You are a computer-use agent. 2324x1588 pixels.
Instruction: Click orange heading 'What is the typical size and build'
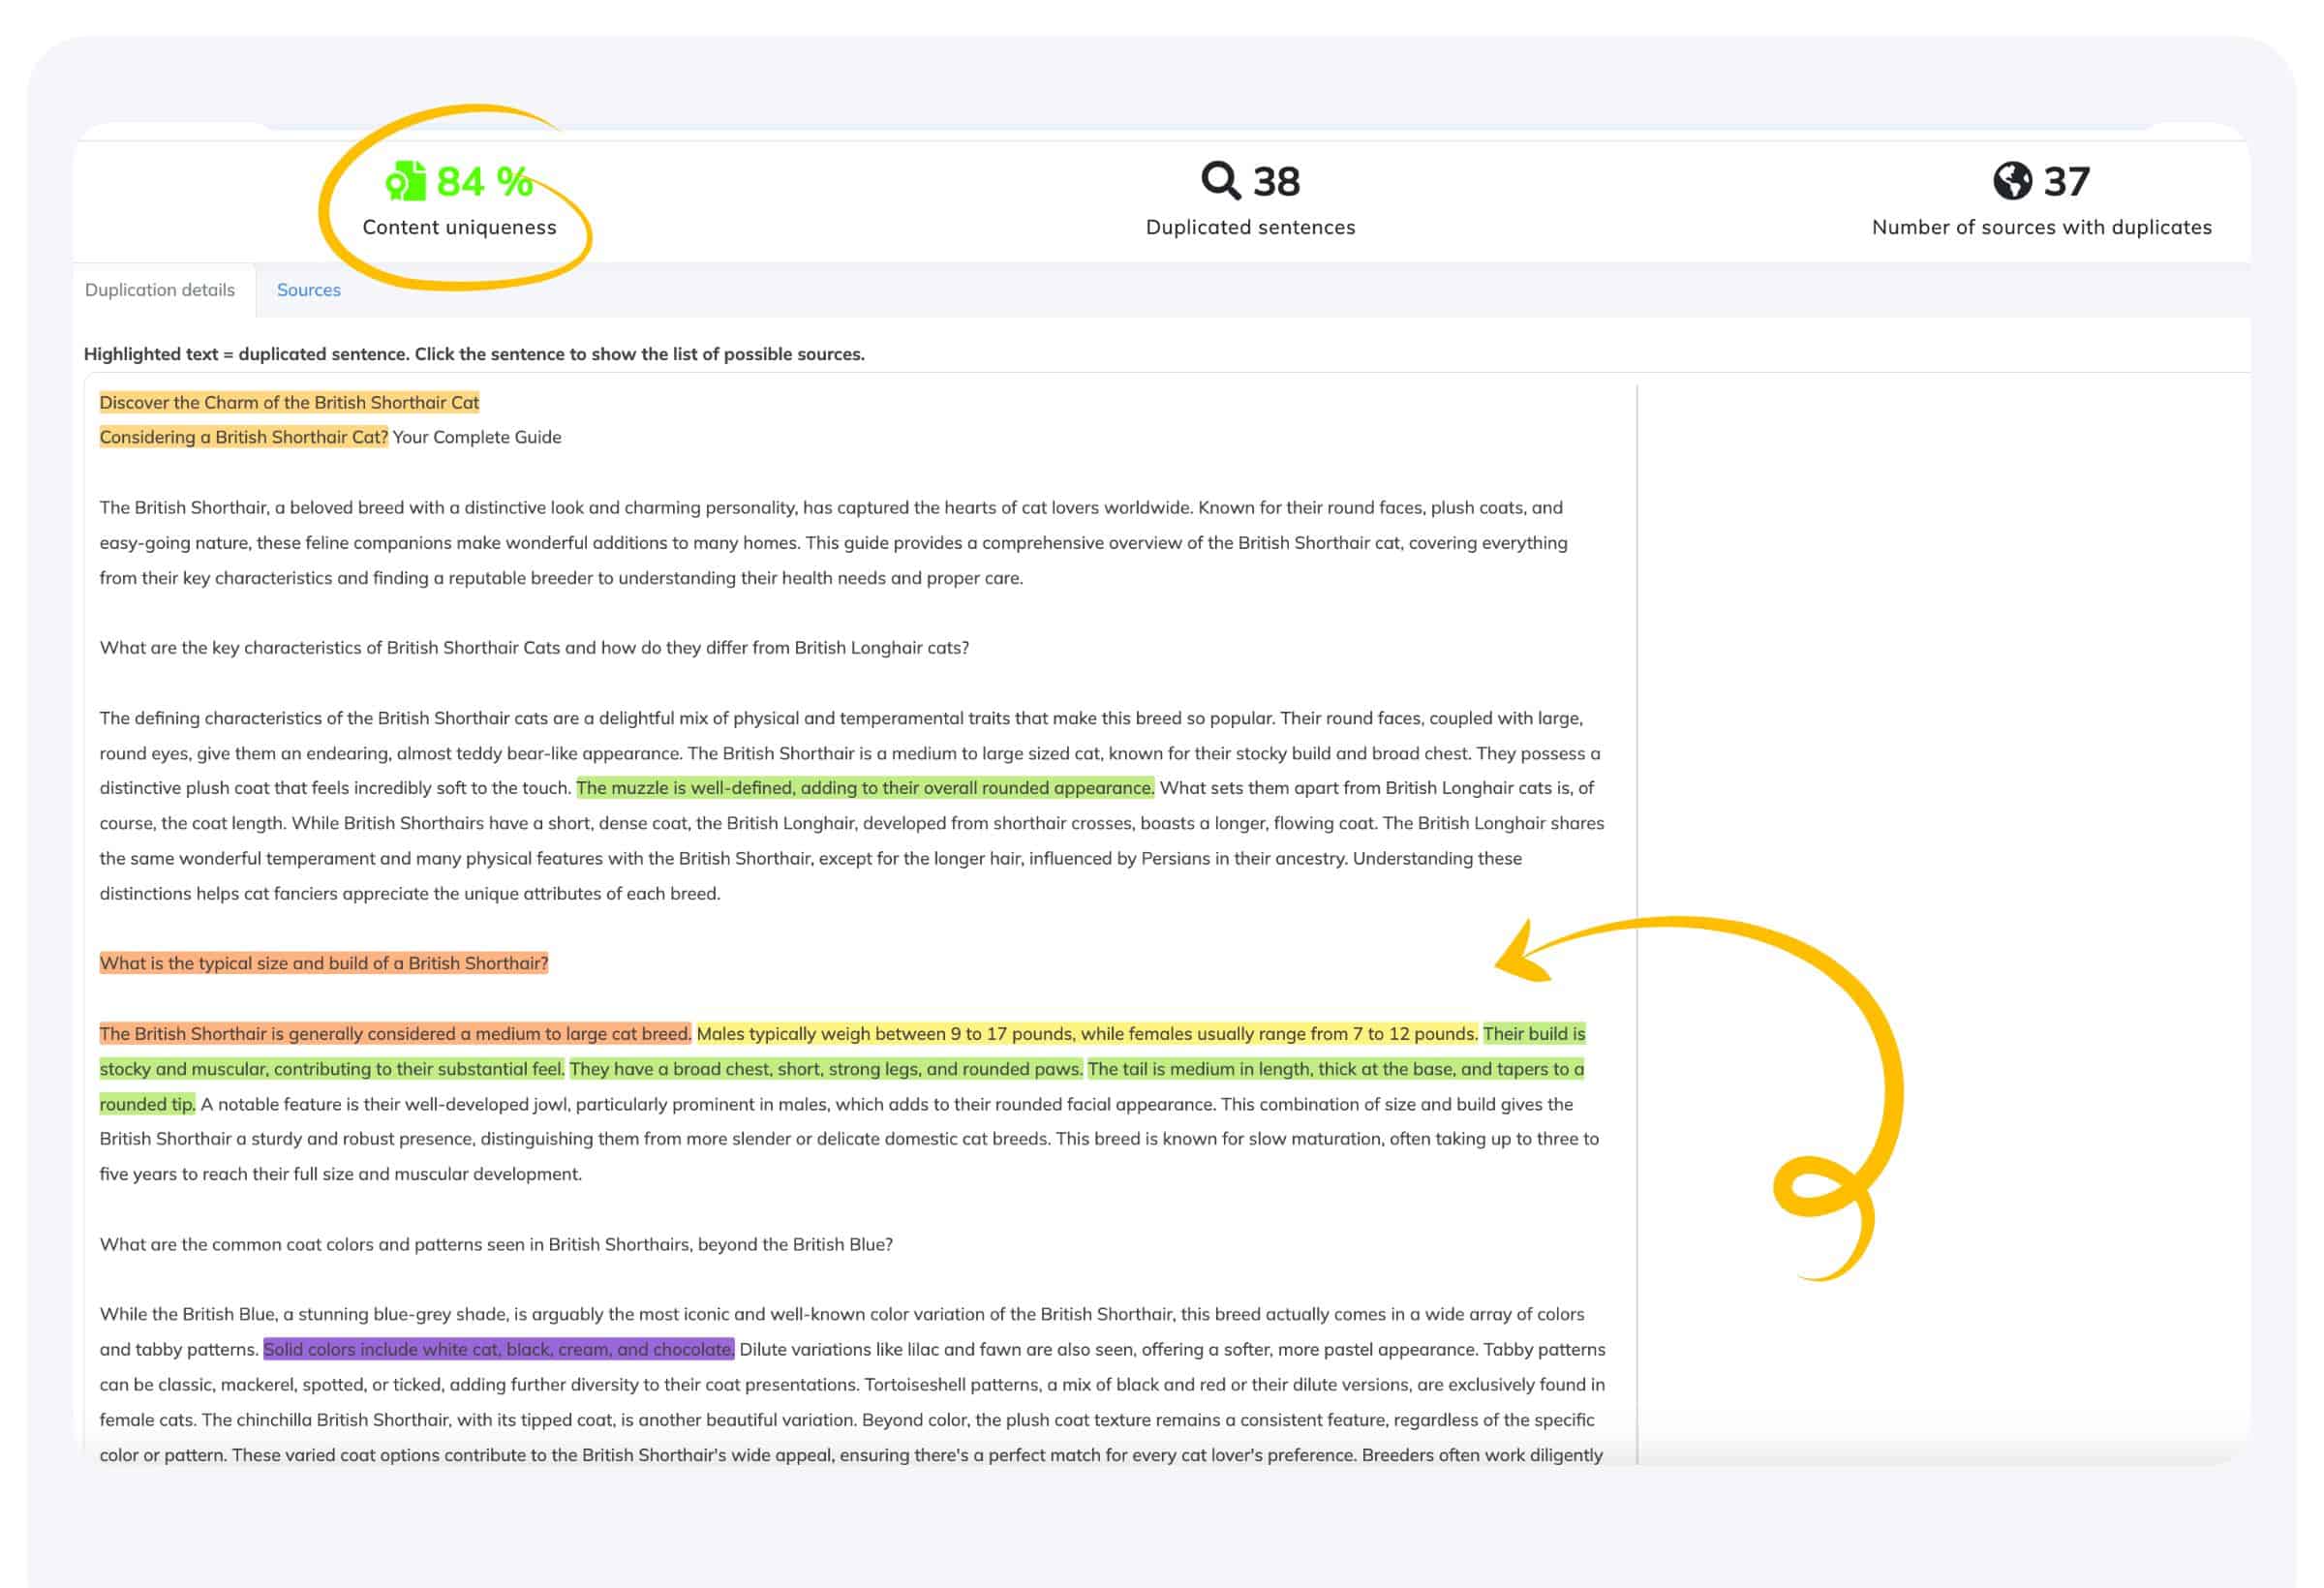(323, 963)
